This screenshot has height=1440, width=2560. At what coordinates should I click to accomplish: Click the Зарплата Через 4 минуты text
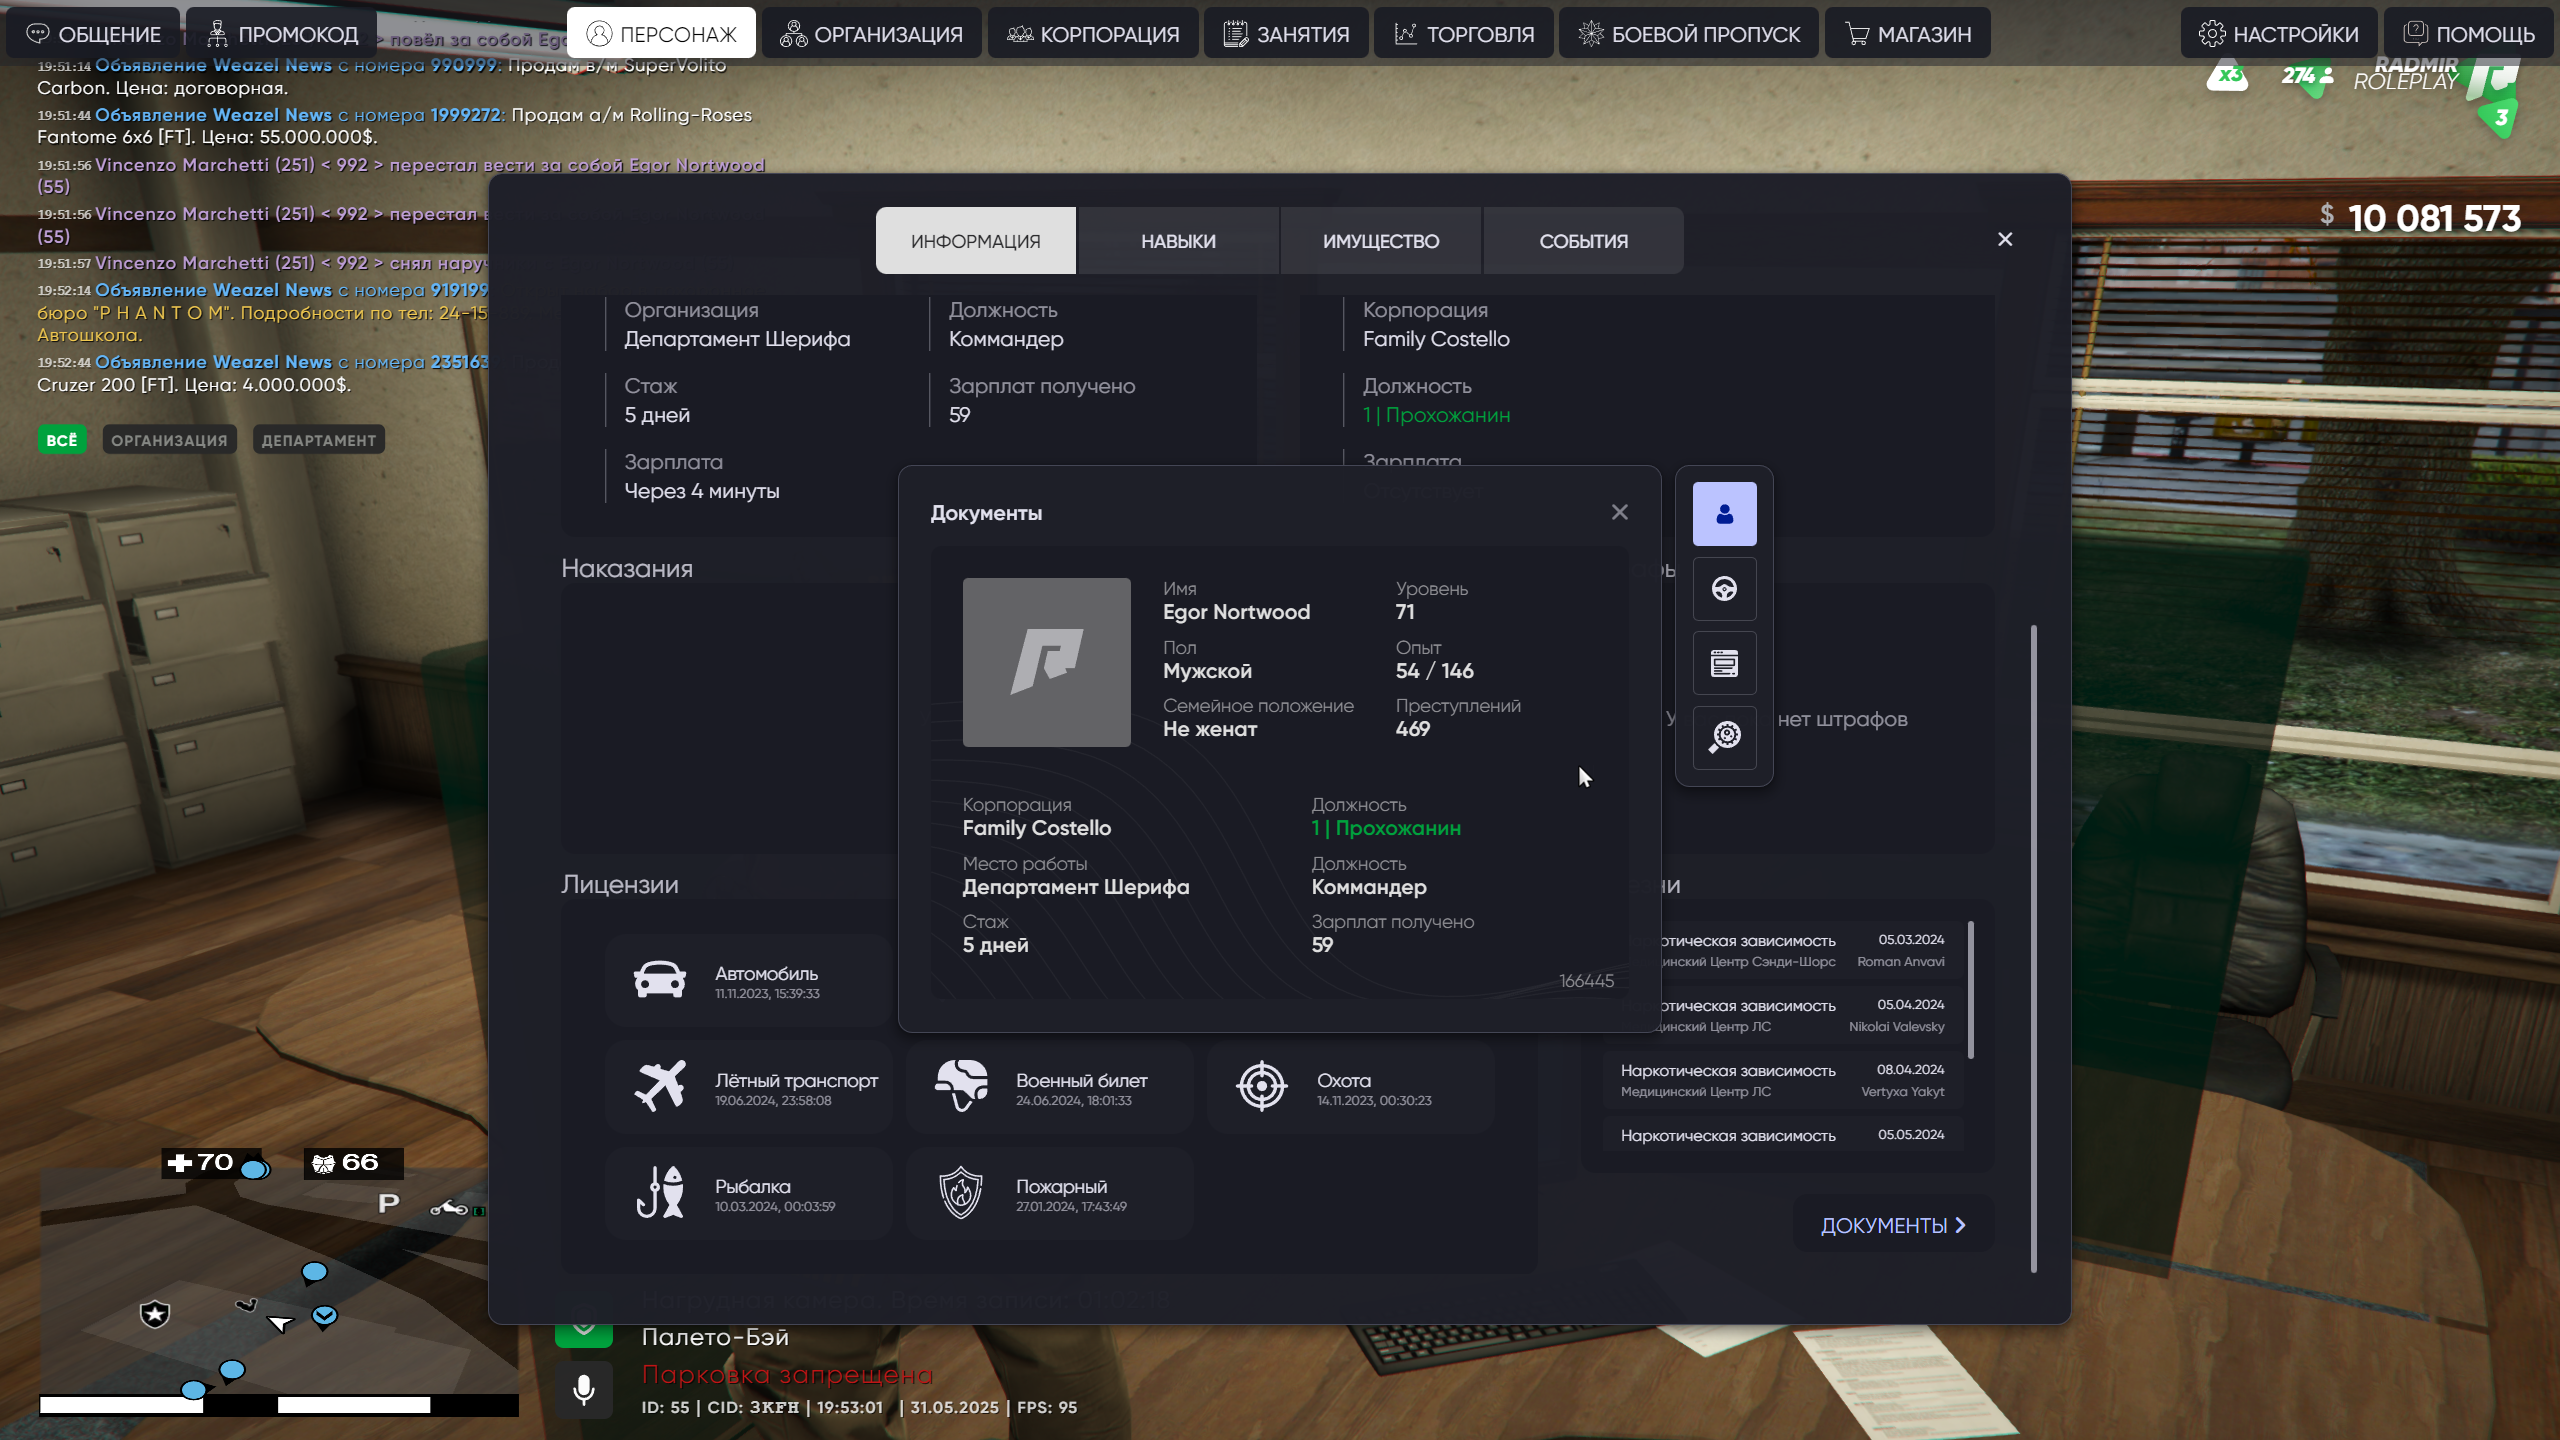701,491
